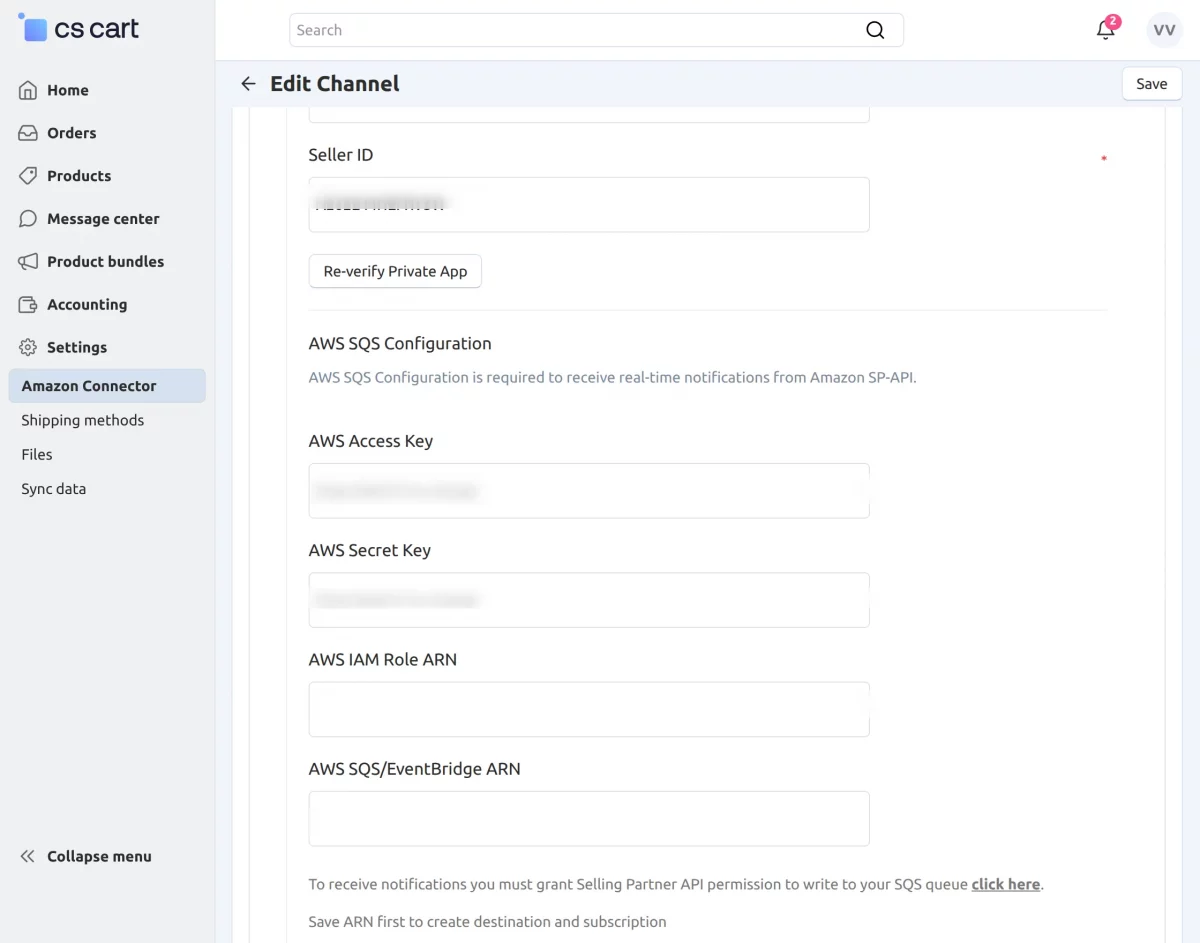
Task: Go back using the arrow icon
Action: (248, 84)
